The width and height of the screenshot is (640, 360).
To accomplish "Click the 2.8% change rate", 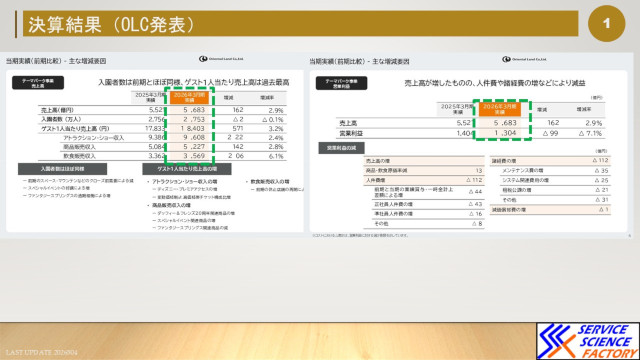I will pos(276,147).
